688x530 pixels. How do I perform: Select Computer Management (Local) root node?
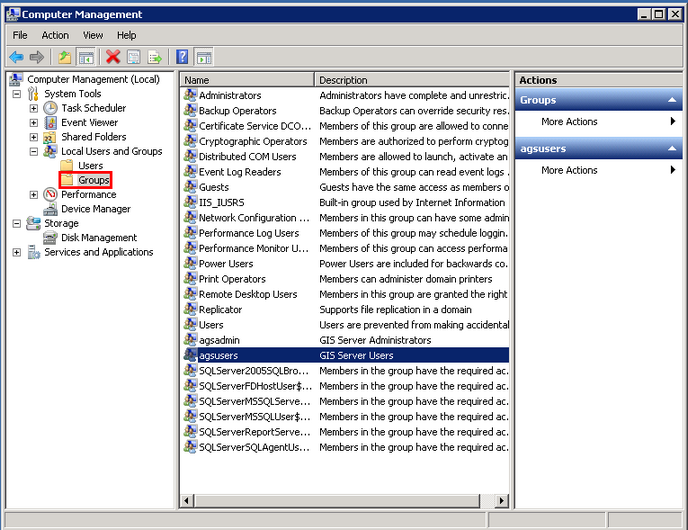tap(93, 79)
